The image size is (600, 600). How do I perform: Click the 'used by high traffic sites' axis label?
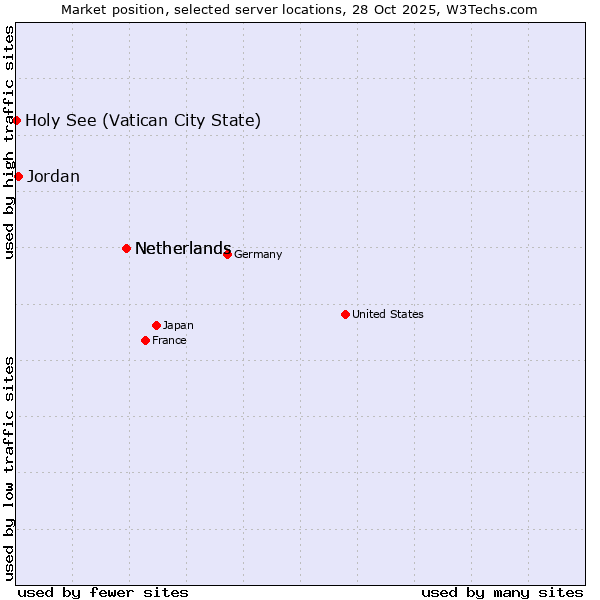pyautogui.click(x=9, y=142)
